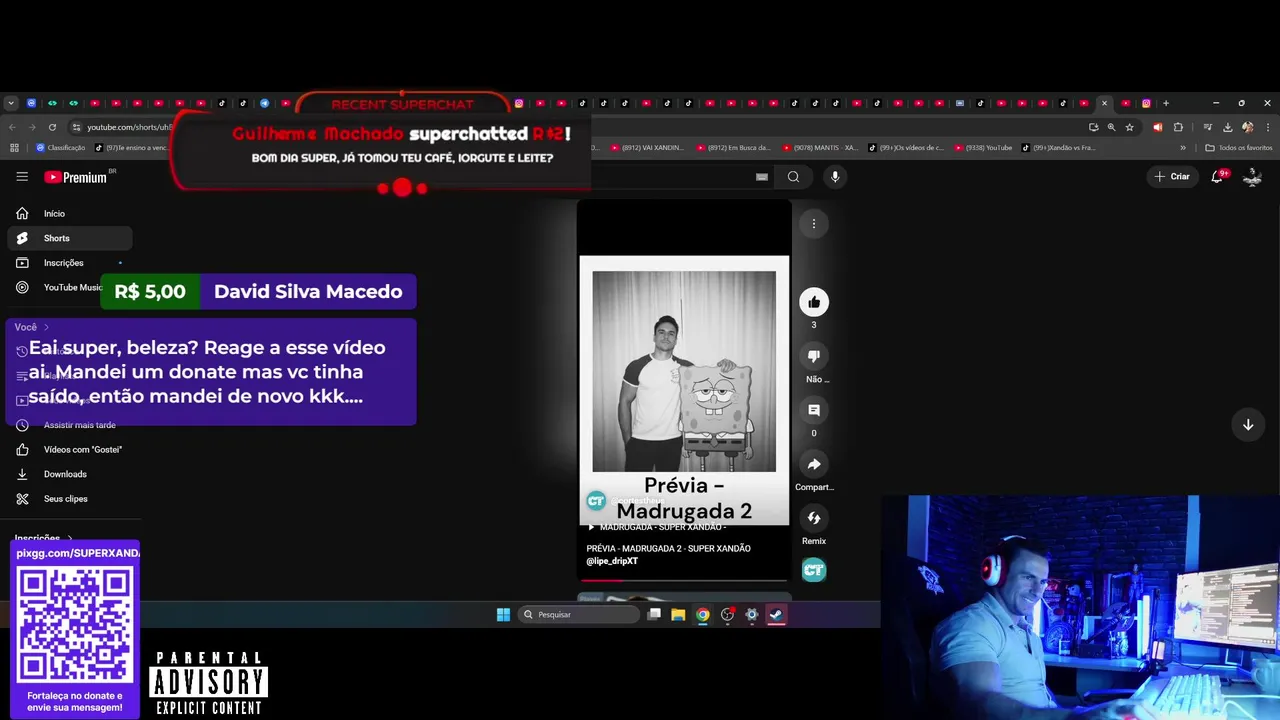Open File Explorer from the taskbar
The image size is (1280, 720).
tap(678, 615)
